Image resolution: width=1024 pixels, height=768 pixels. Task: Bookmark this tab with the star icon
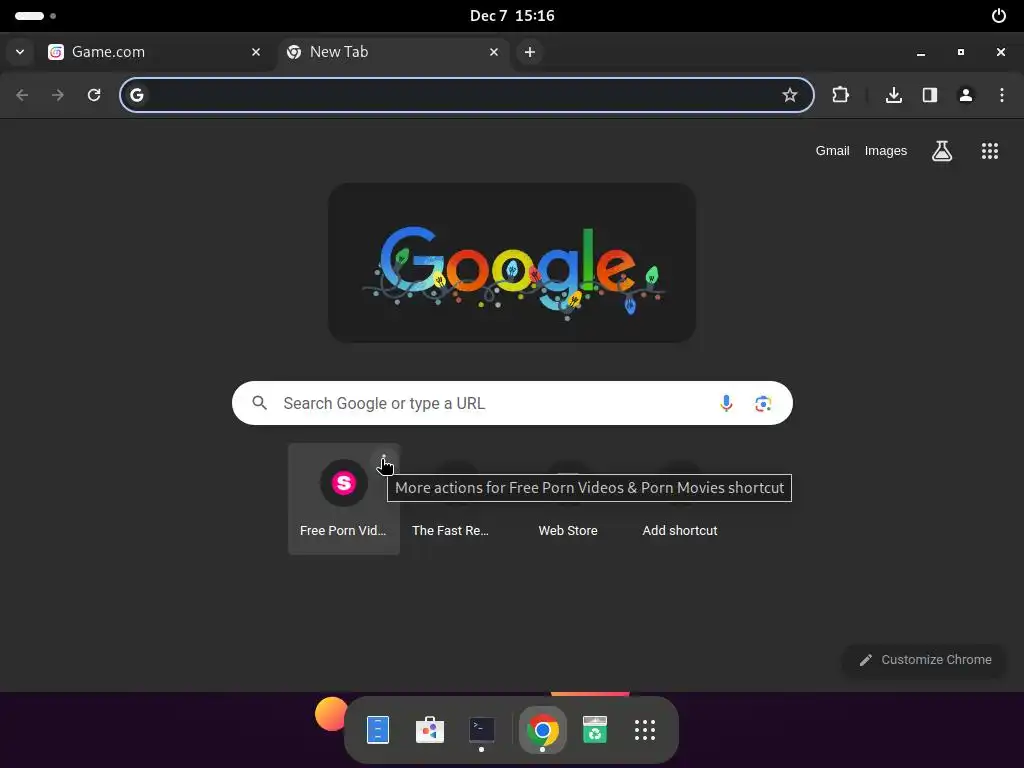(790, 95)
